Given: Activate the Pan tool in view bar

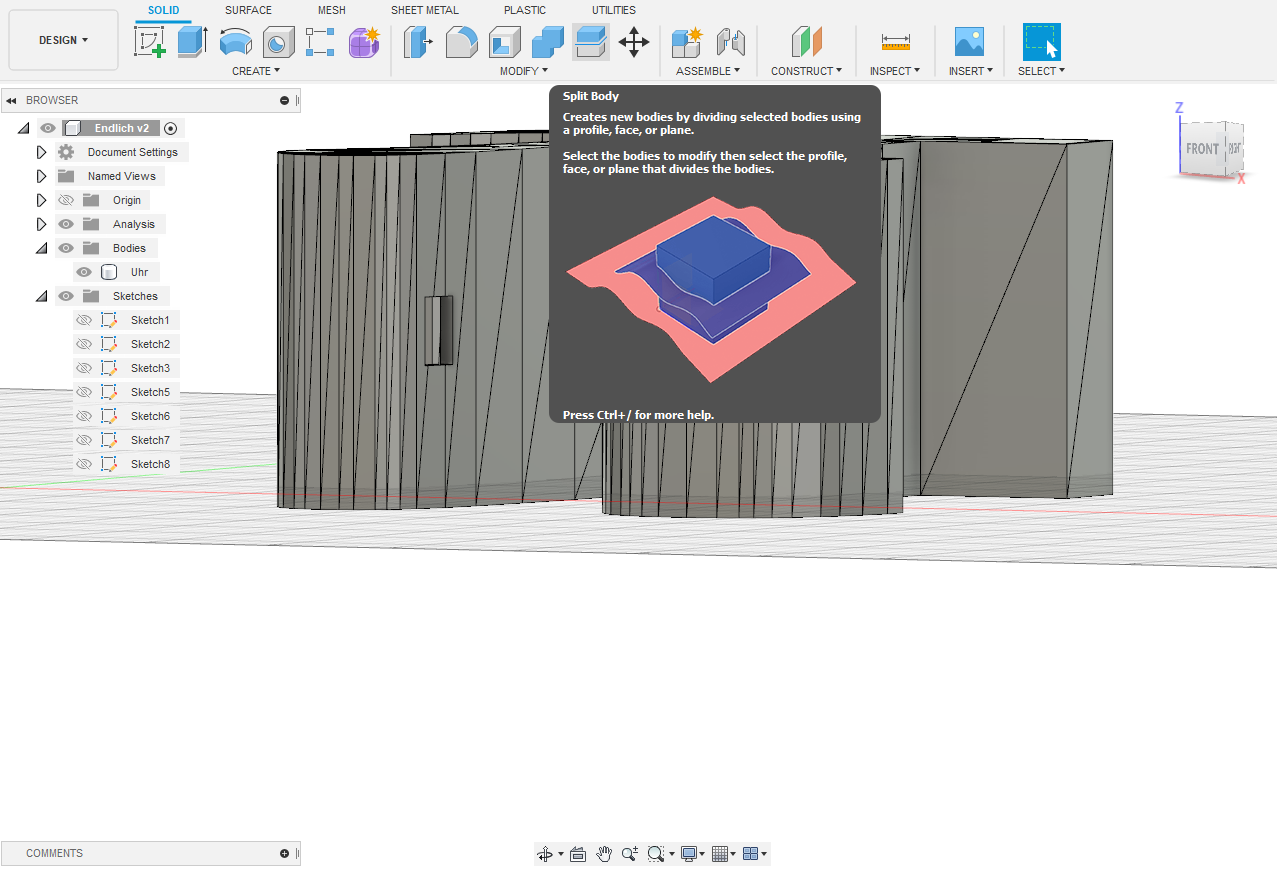Looking at the screenshot, I should coord(604,854).
